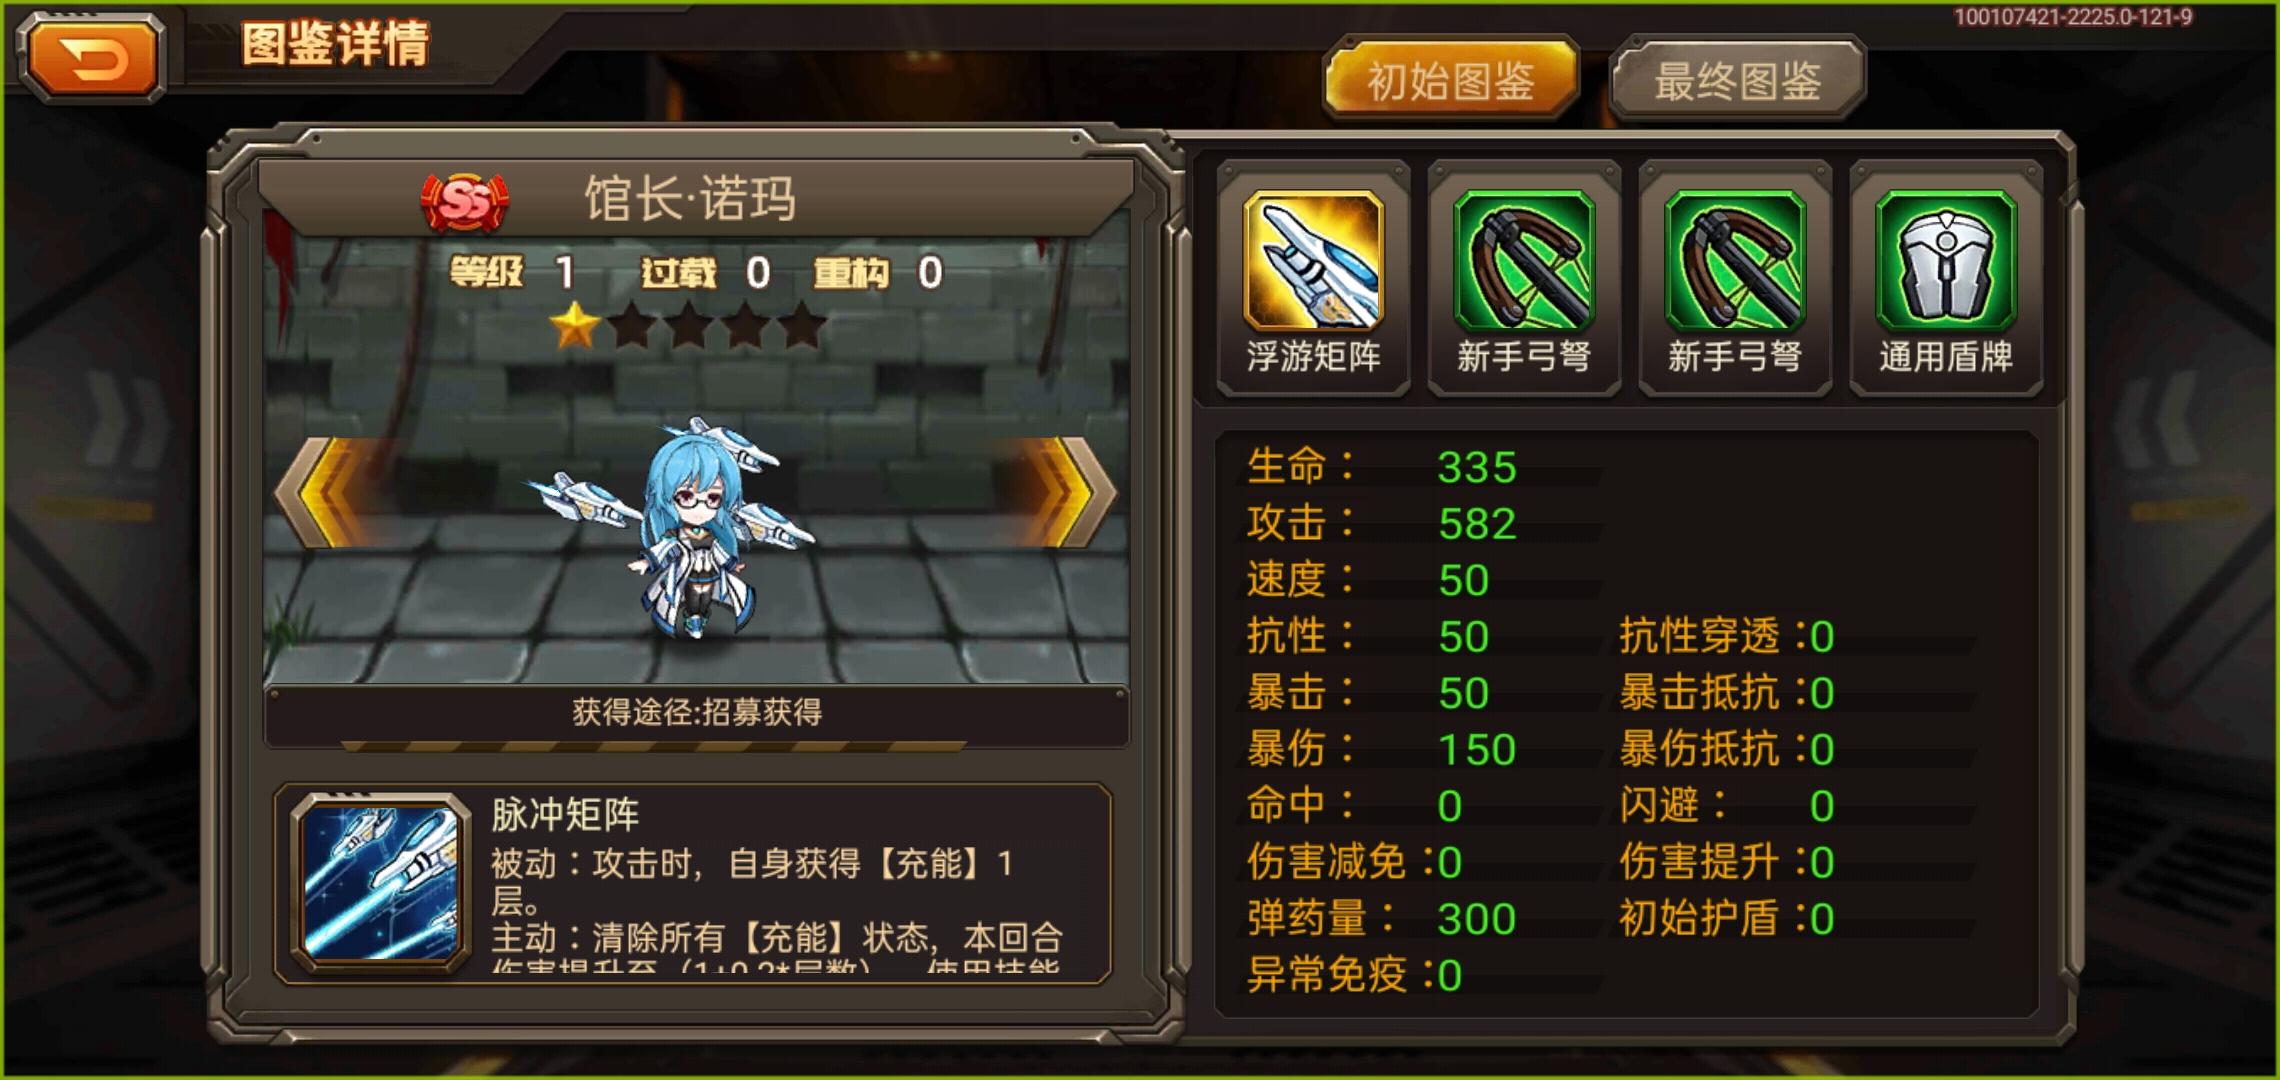Tap the red SS rank badge
Image resolution: width=2280 pixels, height=1080 pixels.
tap(465, 202)
